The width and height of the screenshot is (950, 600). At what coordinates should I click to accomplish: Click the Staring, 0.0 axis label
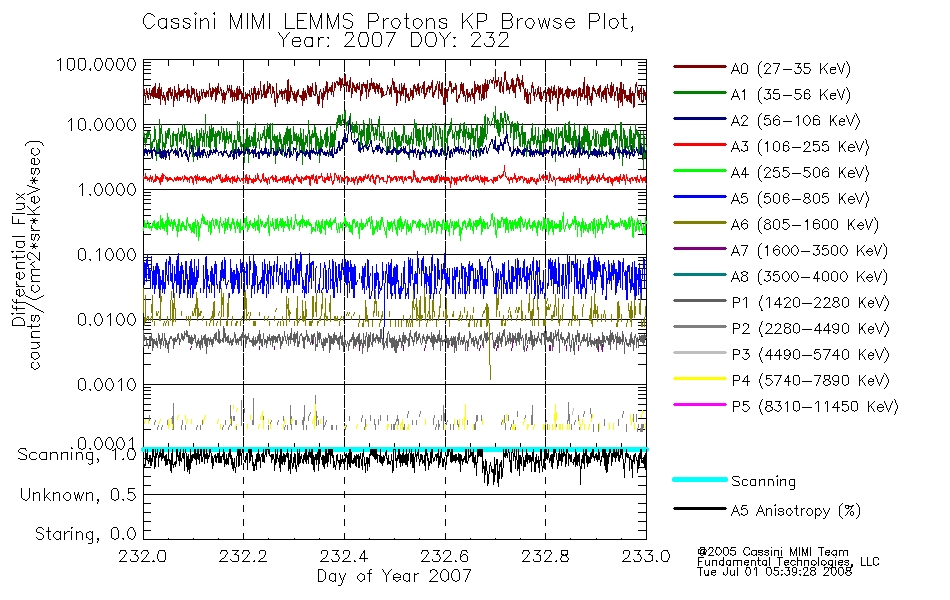coord(85,535)
